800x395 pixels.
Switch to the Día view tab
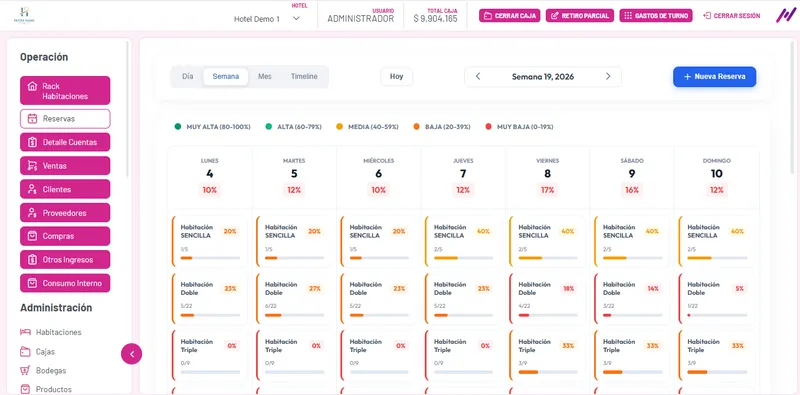pyautogui.click(x=188, y=77)
